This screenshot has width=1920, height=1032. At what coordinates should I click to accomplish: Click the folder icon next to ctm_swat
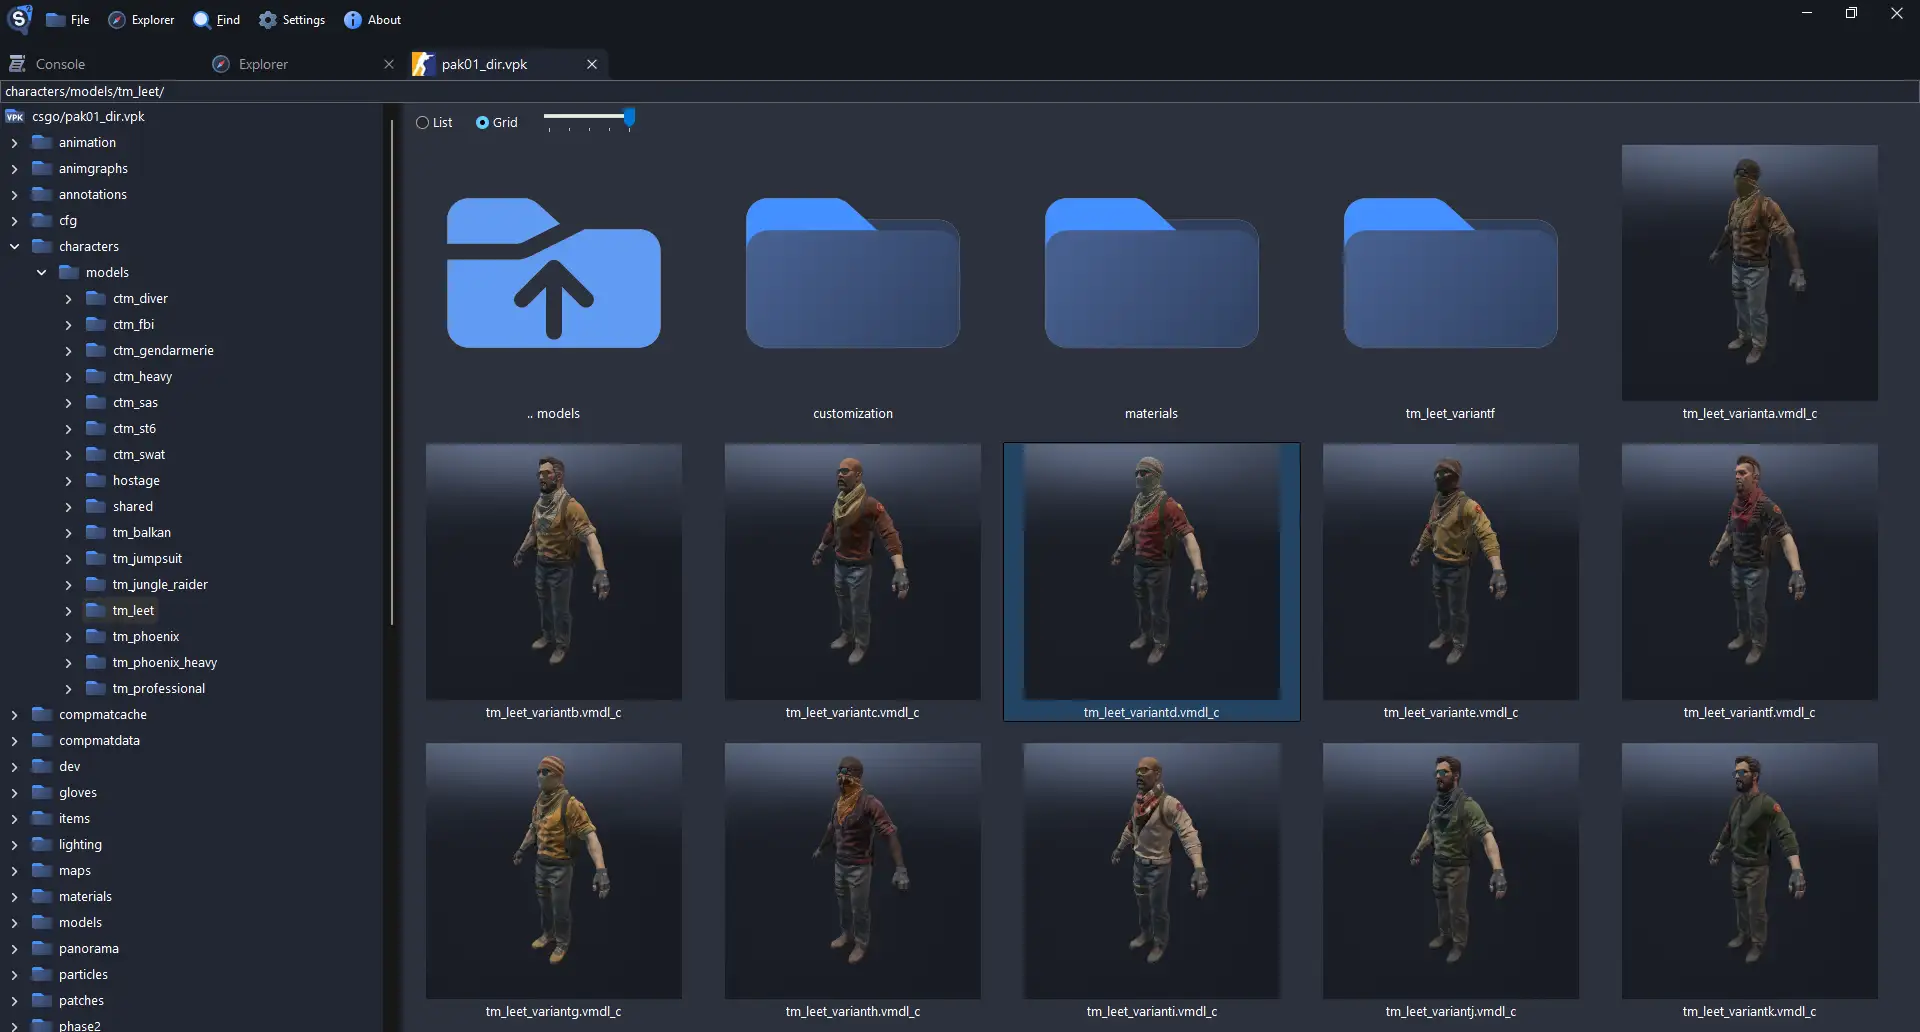(x=96, y=454)
